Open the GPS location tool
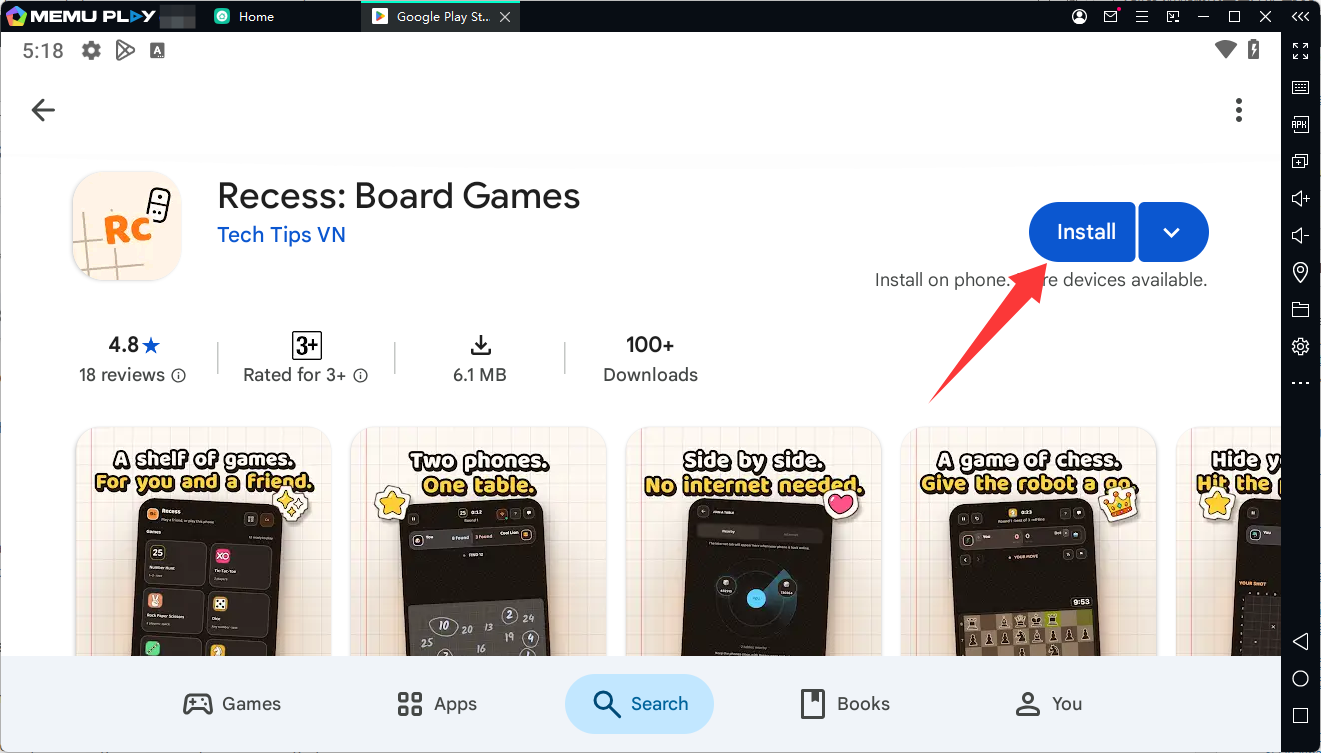Screen dimensions: 1321x753 coord(1300,272)
